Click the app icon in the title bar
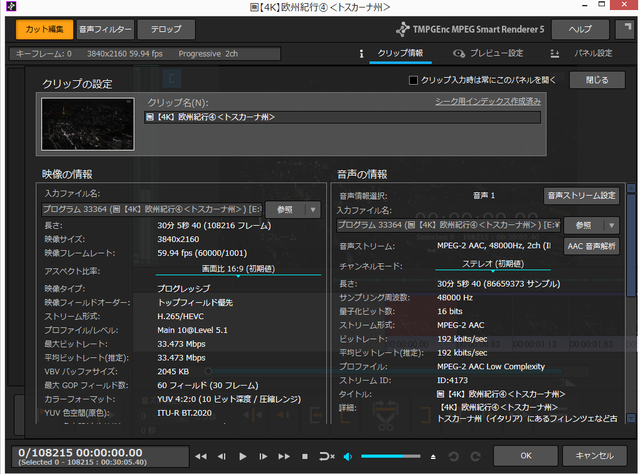The image size is (640, 474). (x=11, y=6)
